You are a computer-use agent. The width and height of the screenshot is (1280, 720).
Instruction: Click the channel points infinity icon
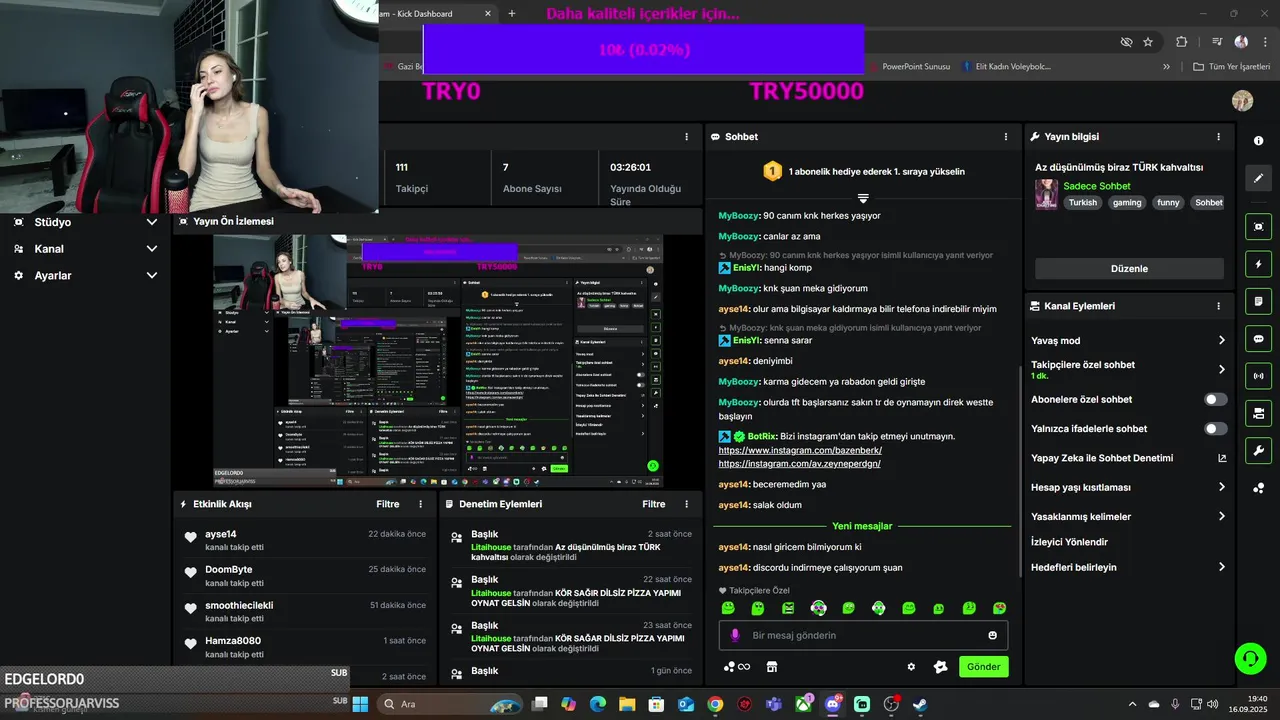click(x=737, y=667)
